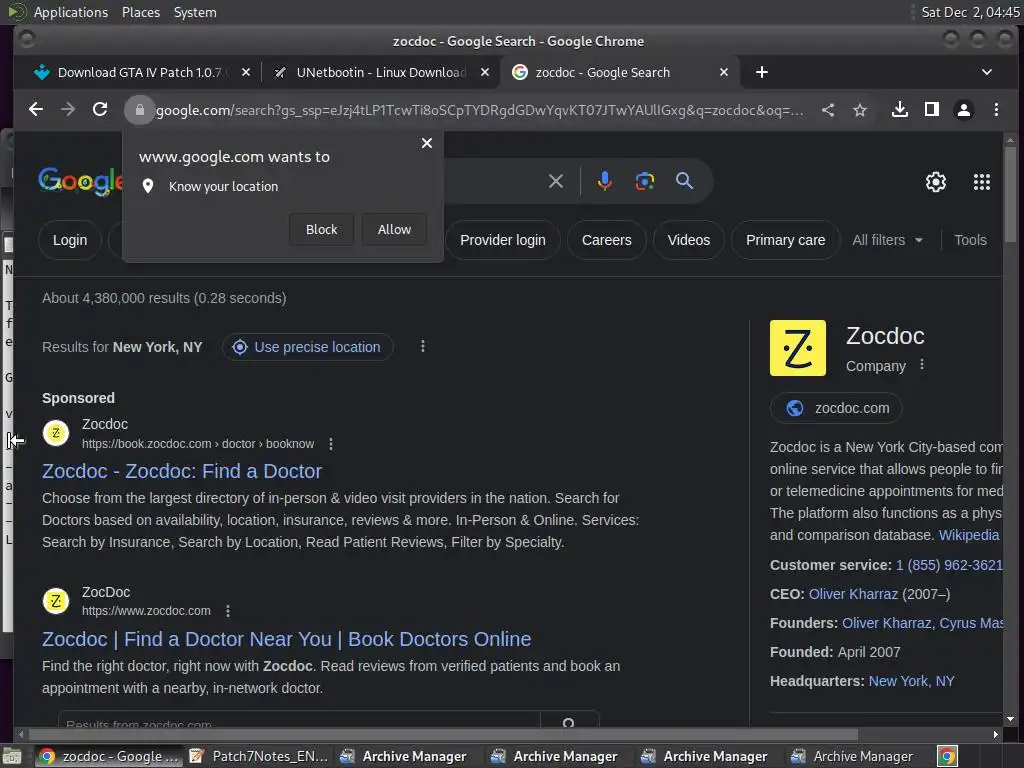Toggle the Chrome side panel
The image size is (1024, 768).
click(931, 110)
